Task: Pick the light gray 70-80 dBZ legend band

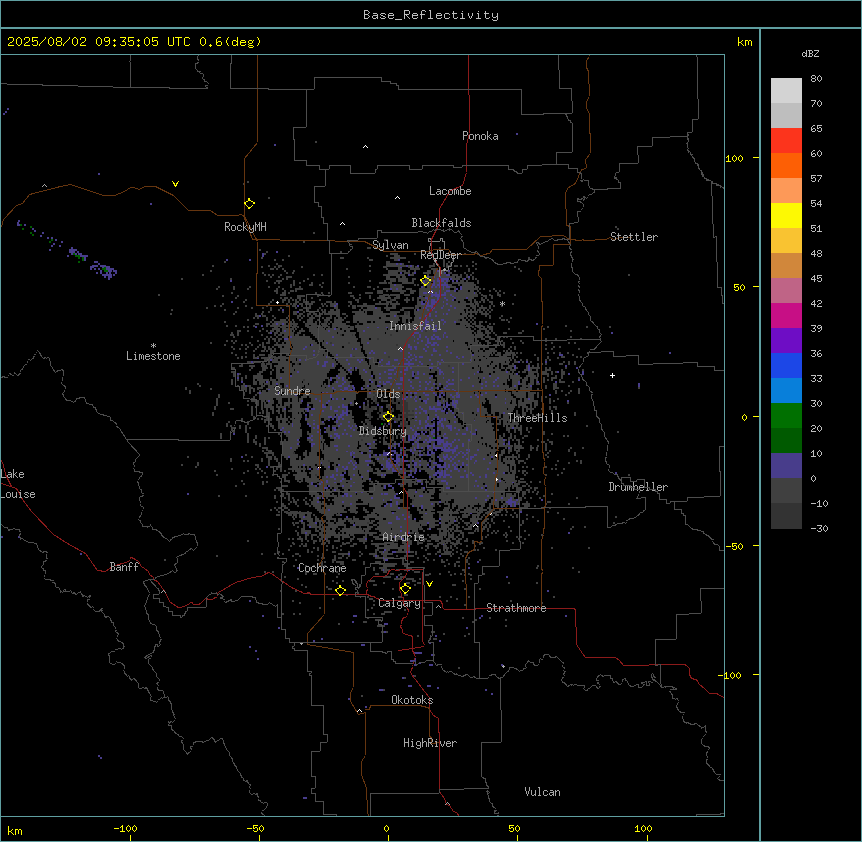Action: click(786, 90)
